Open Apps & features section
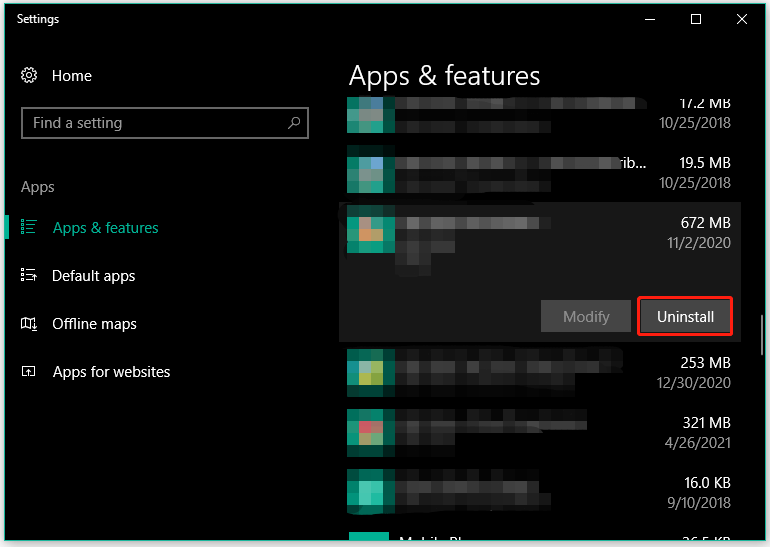 (x=106, y=228)
